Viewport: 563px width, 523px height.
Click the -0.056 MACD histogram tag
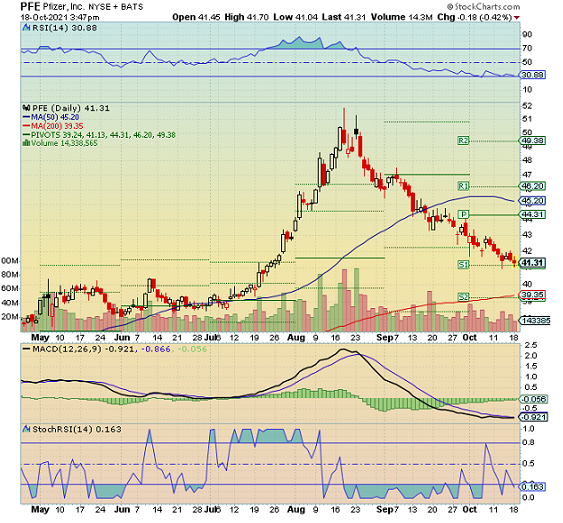click(534, 399)
